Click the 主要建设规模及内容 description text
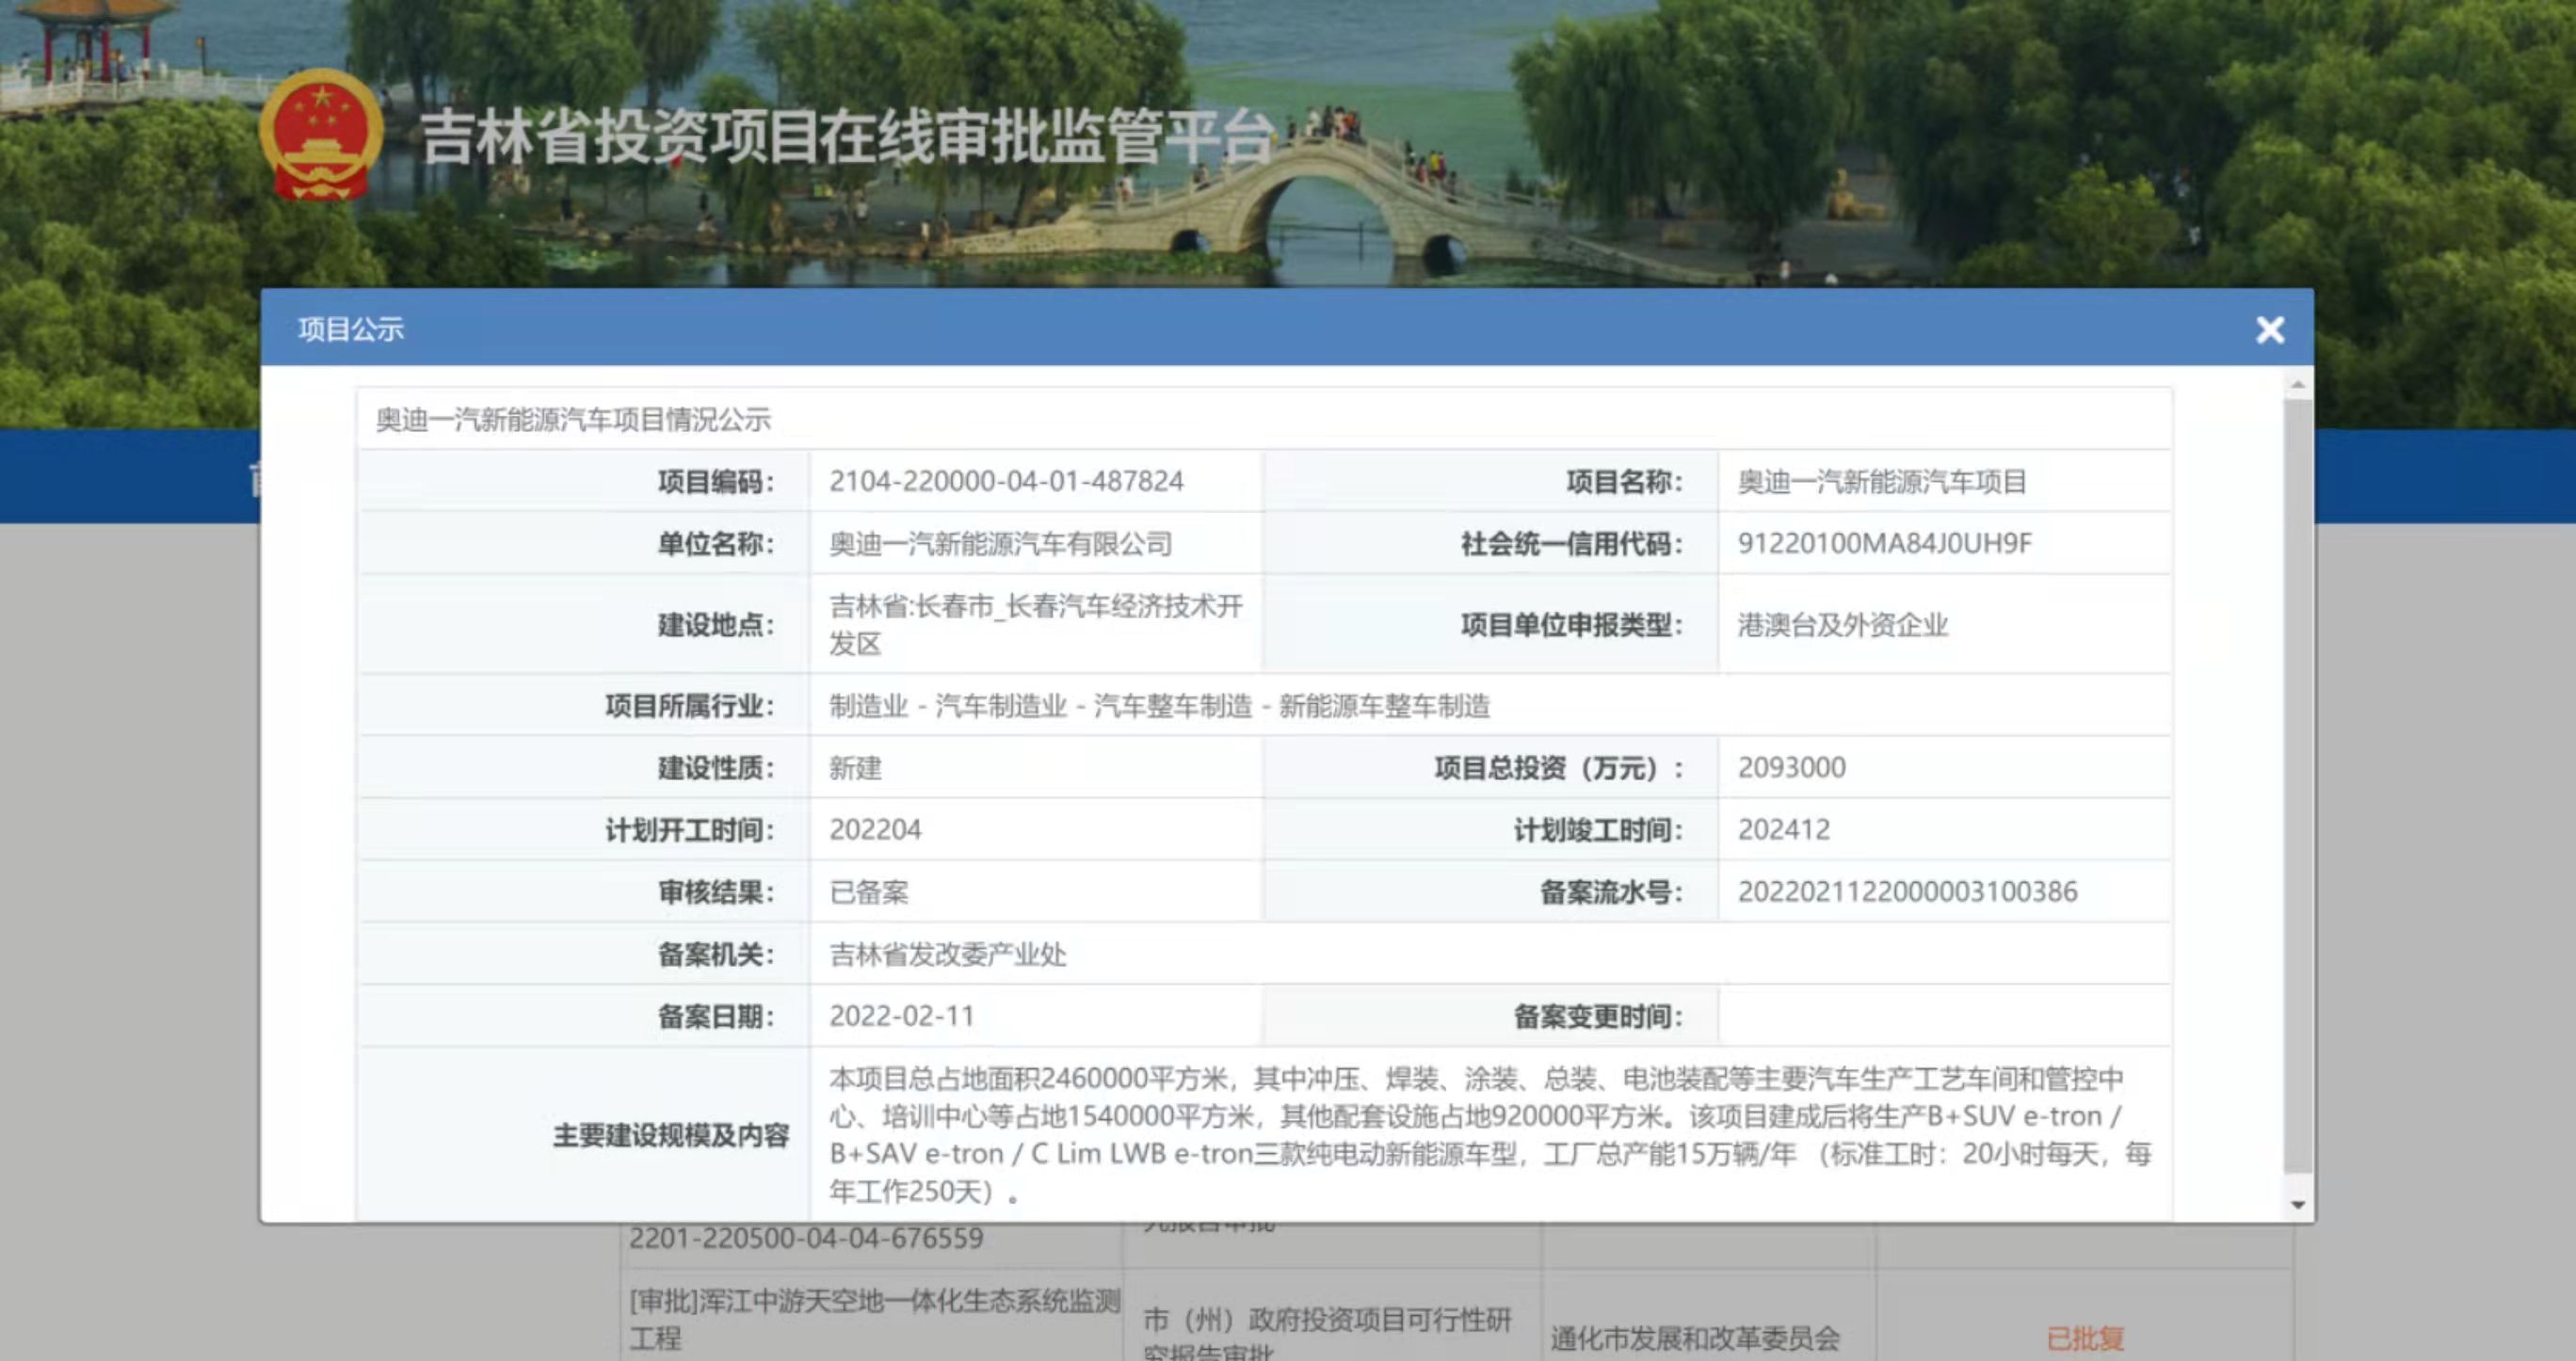The width and height of the screenshot is (2576, 1361). pos(1490,1136)
